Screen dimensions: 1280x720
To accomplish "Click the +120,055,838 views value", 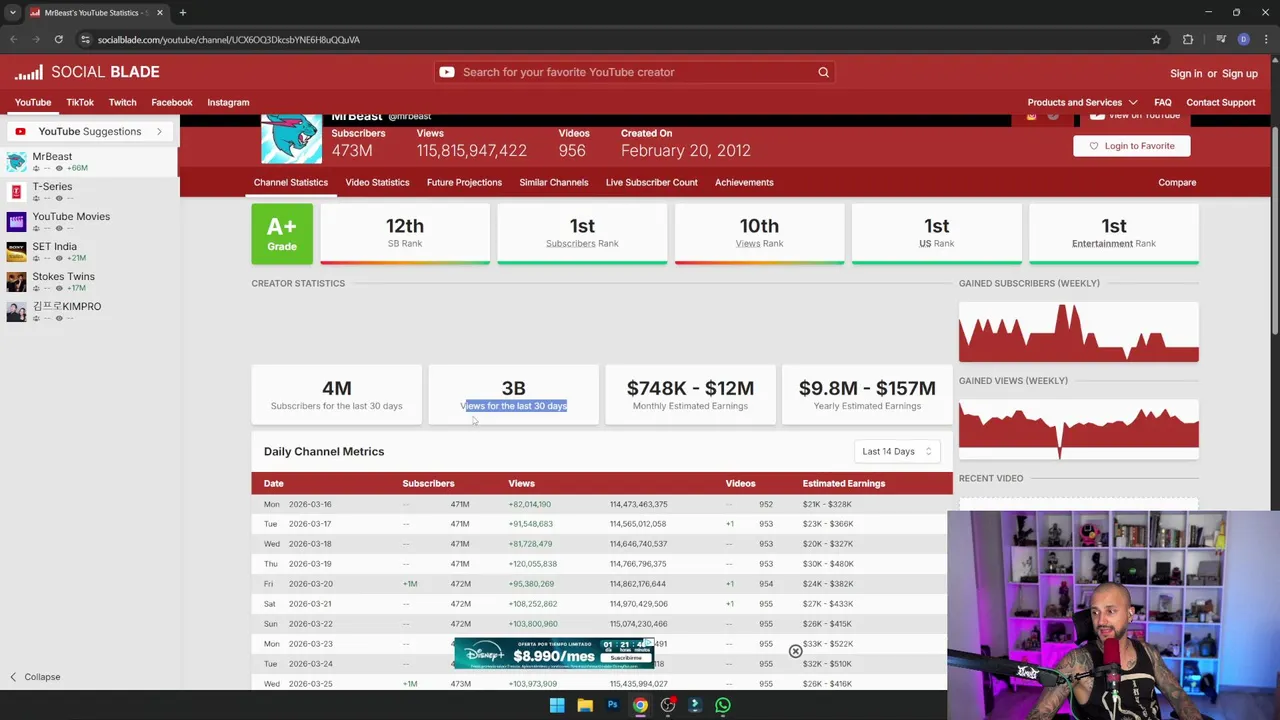I will 533,564.
